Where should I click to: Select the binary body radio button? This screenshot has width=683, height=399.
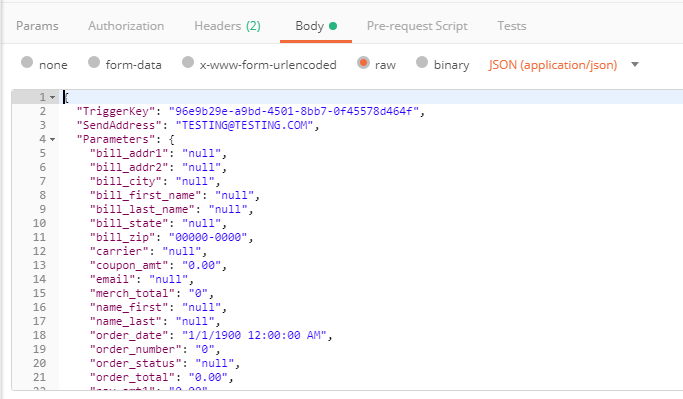(x=422, y=62)
